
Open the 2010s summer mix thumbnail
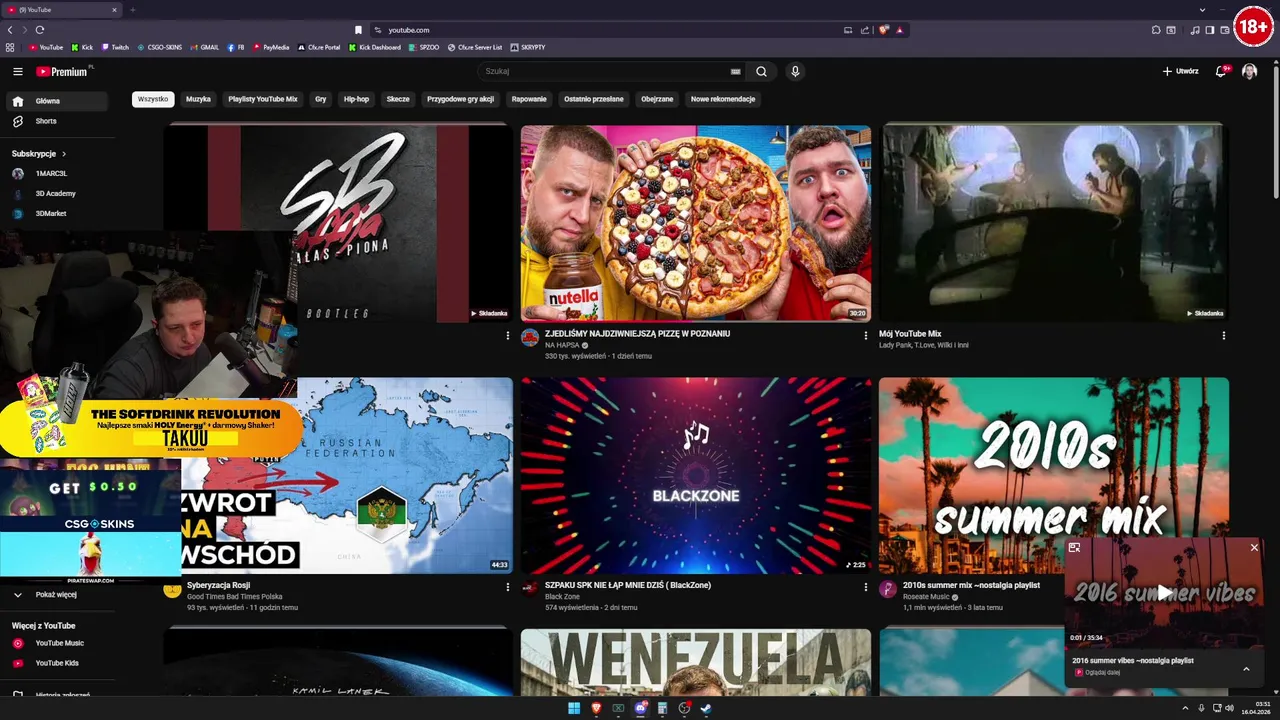point(1053,475)
